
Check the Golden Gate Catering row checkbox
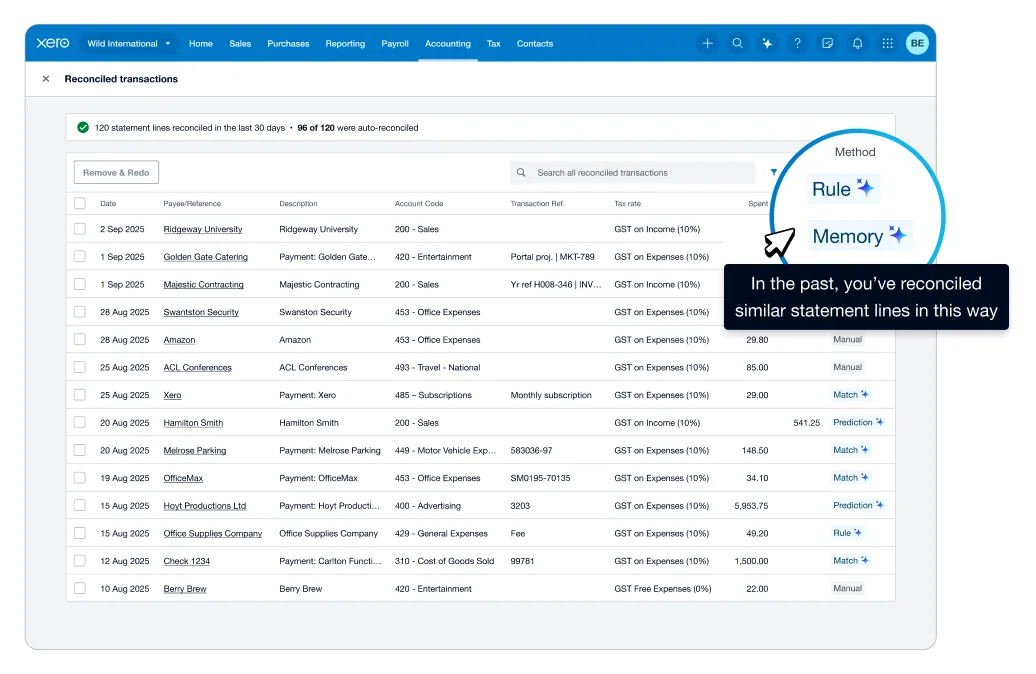[x=80, y=256]
